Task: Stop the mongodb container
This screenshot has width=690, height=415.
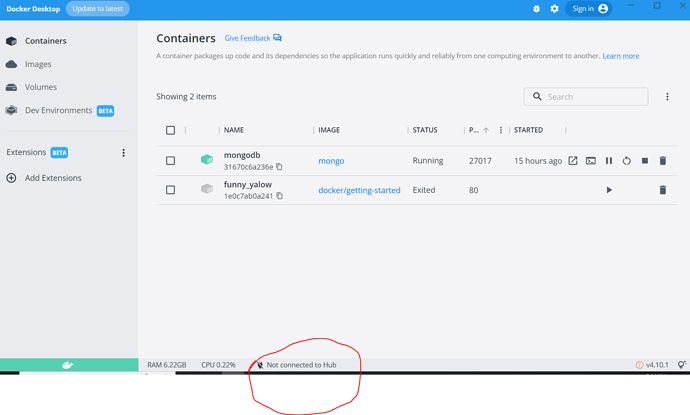Action: (x=645, y=161)
